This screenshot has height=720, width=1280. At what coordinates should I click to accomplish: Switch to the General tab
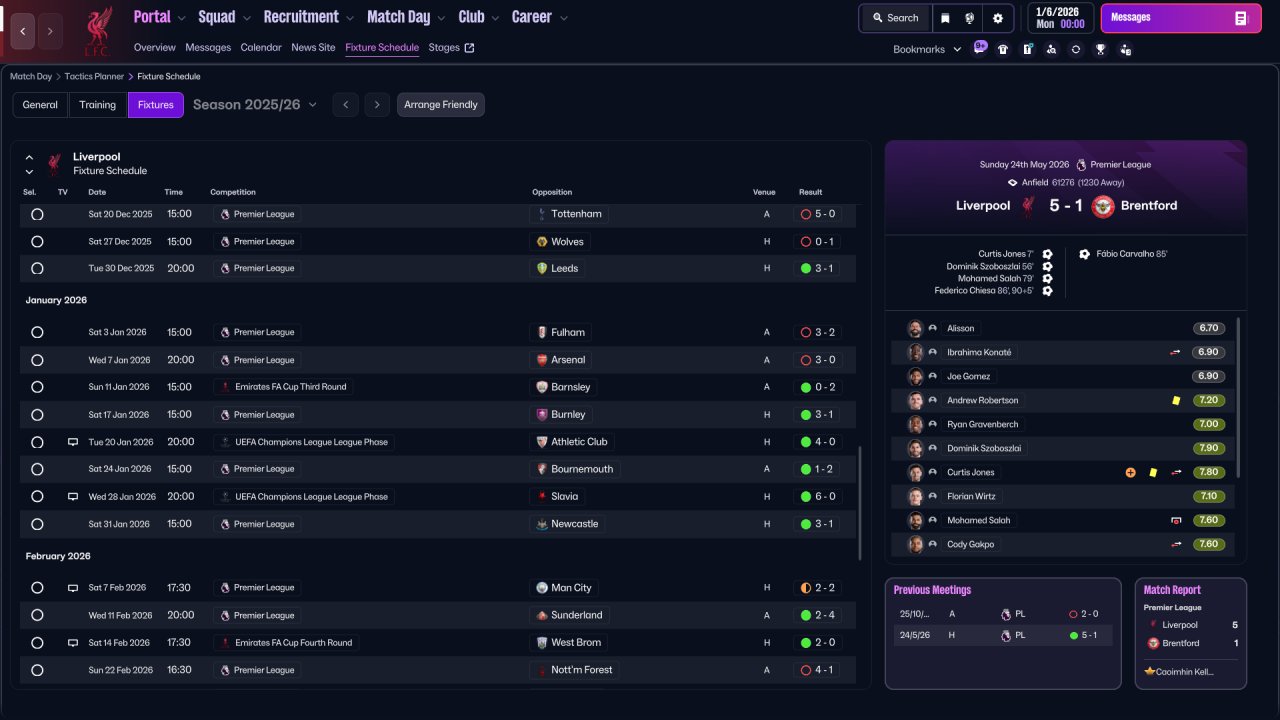[x=40, y=105]
